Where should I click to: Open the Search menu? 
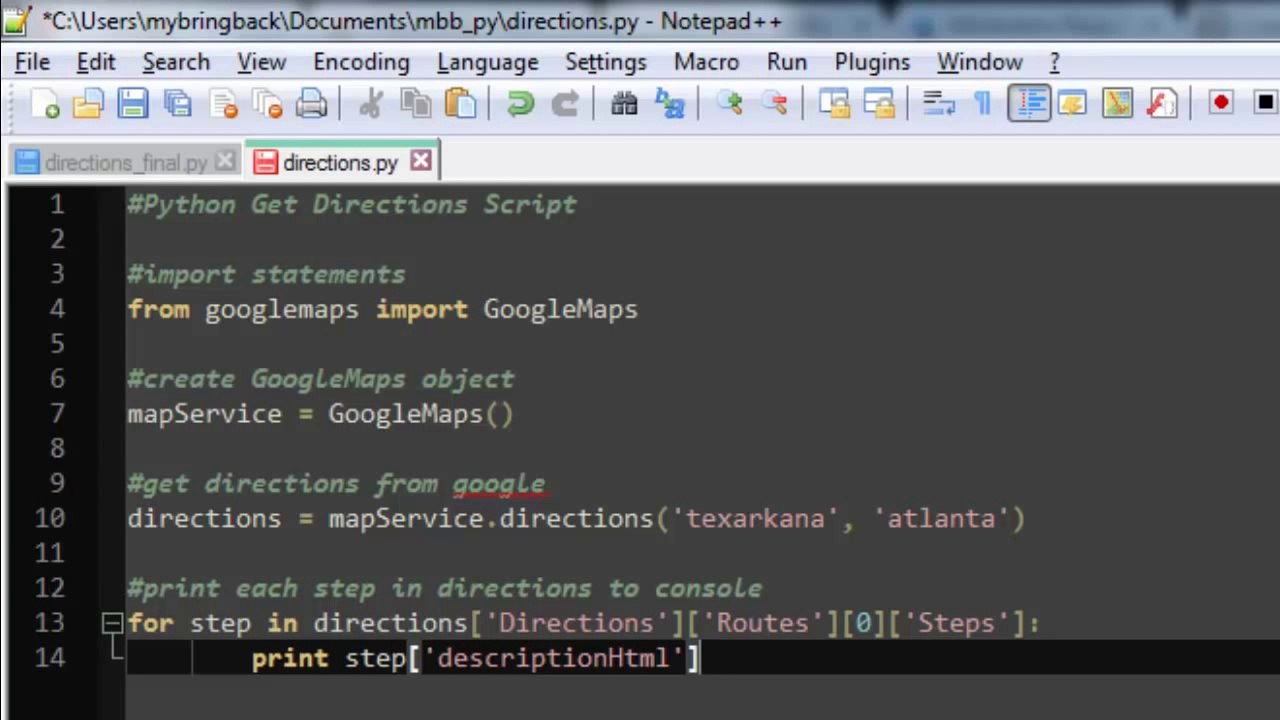(176, 62)
